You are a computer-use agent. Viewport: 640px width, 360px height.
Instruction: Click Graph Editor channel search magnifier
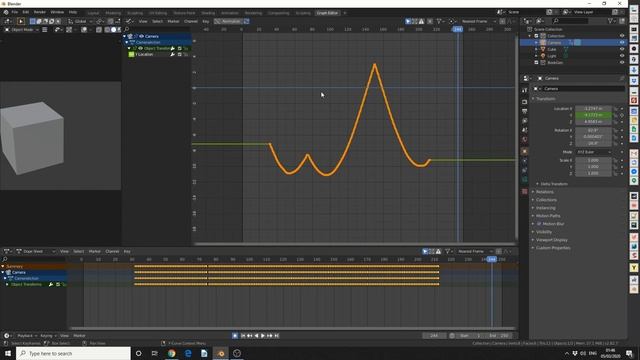[127, 29]
